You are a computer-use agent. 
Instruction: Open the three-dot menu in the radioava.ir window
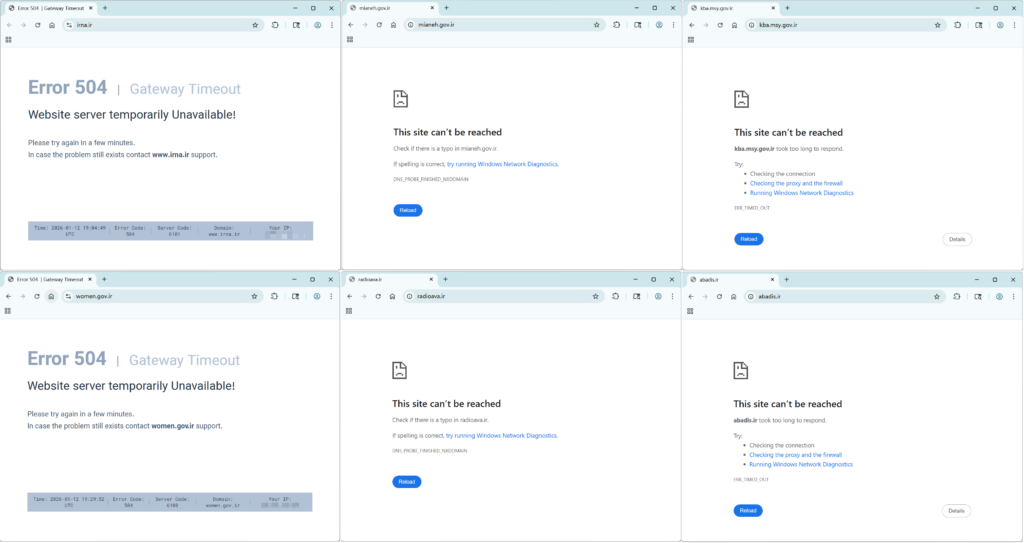pyautogui.click(x=672, y=296)
